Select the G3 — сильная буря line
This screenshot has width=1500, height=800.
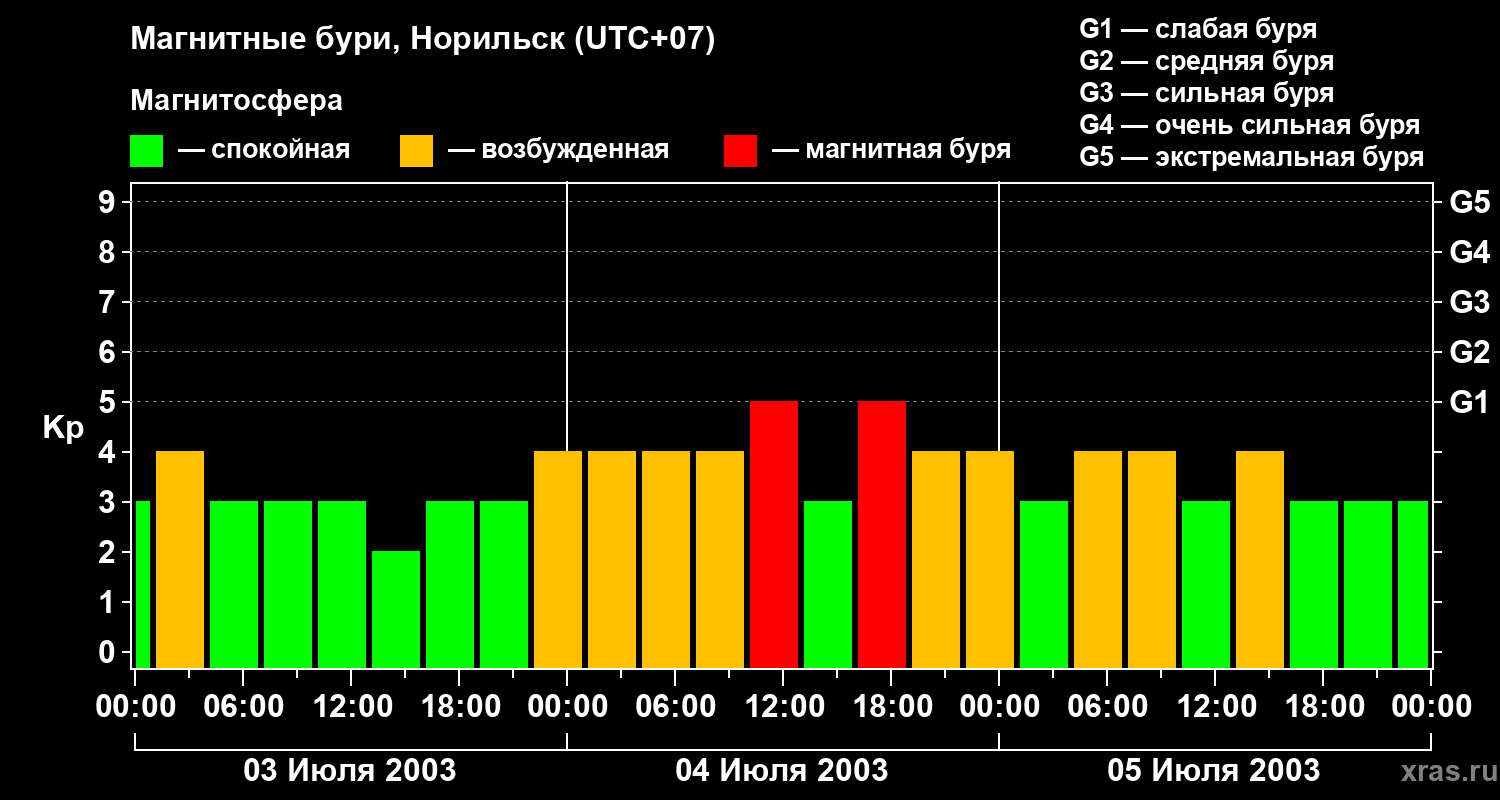[x=1207, y=93]
